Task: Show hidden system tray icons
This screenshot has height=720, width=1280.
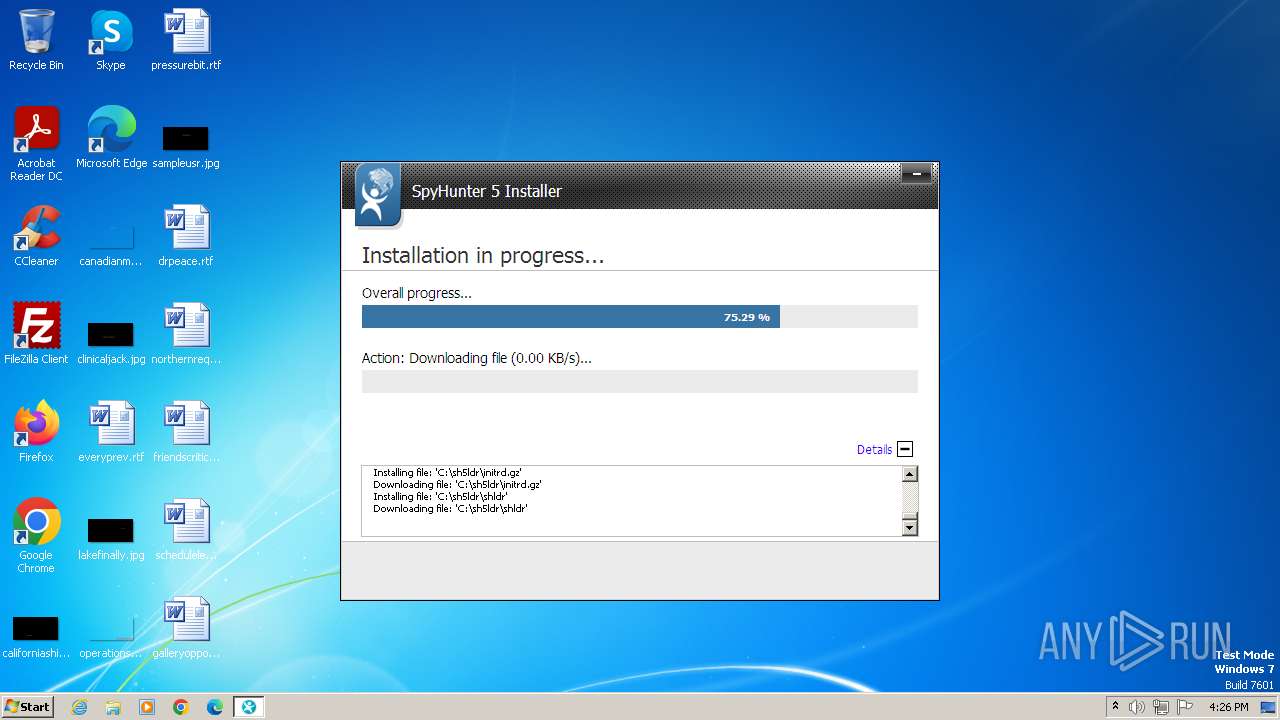Action: pyautogui.click(x=1115, y=707)
